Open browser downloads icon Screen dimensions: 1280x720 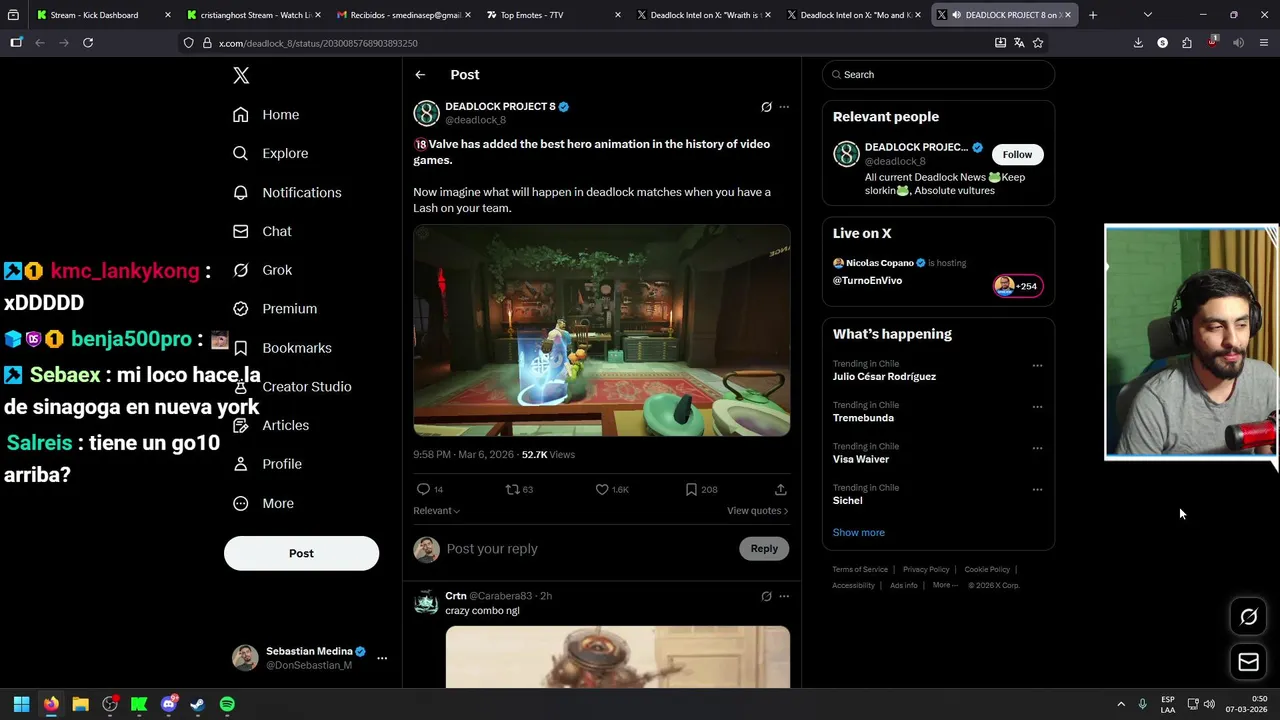click(x=1138, y=43)
